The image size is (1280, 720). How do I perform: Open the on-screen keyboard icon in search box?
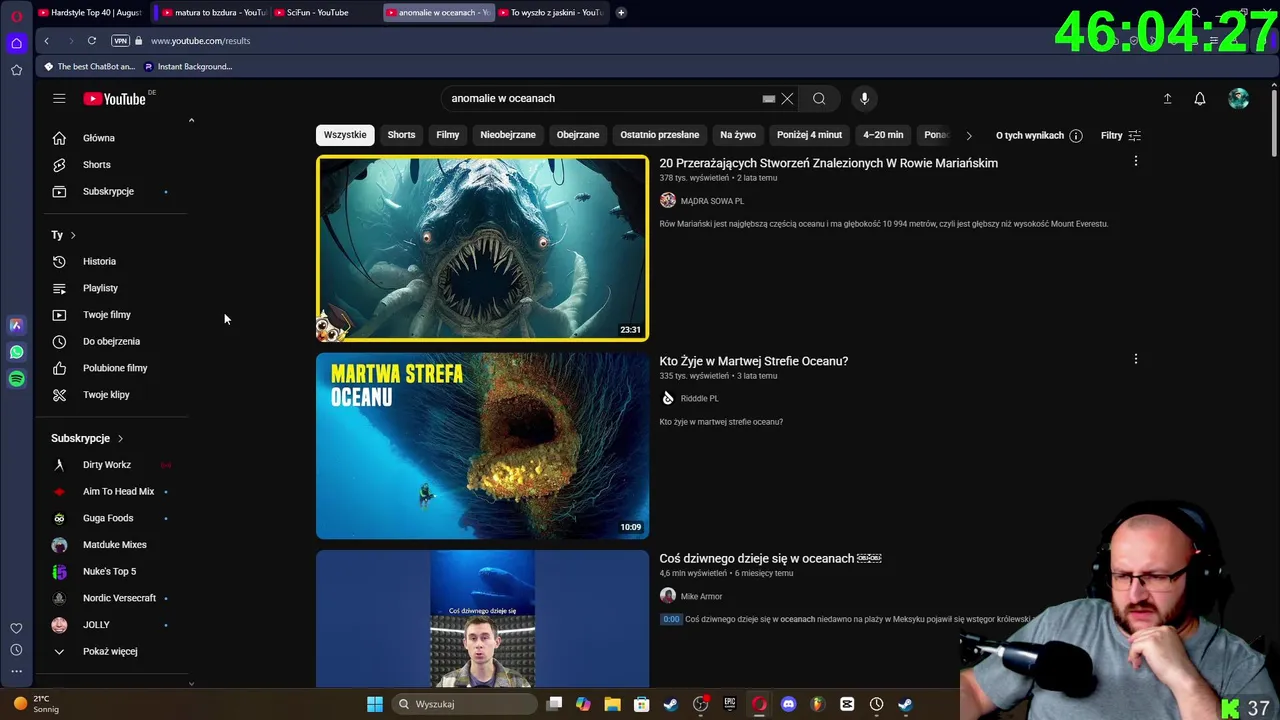coord(768,98)
